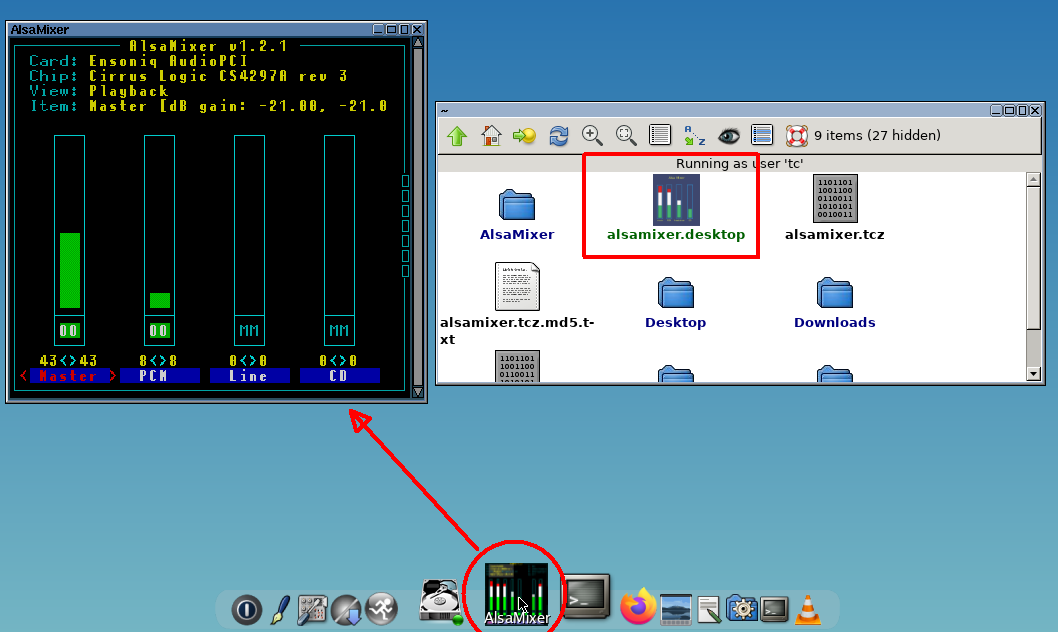
Task: Switch file manager to list details view
Action: pyautogui.click(x=660, y=135)
